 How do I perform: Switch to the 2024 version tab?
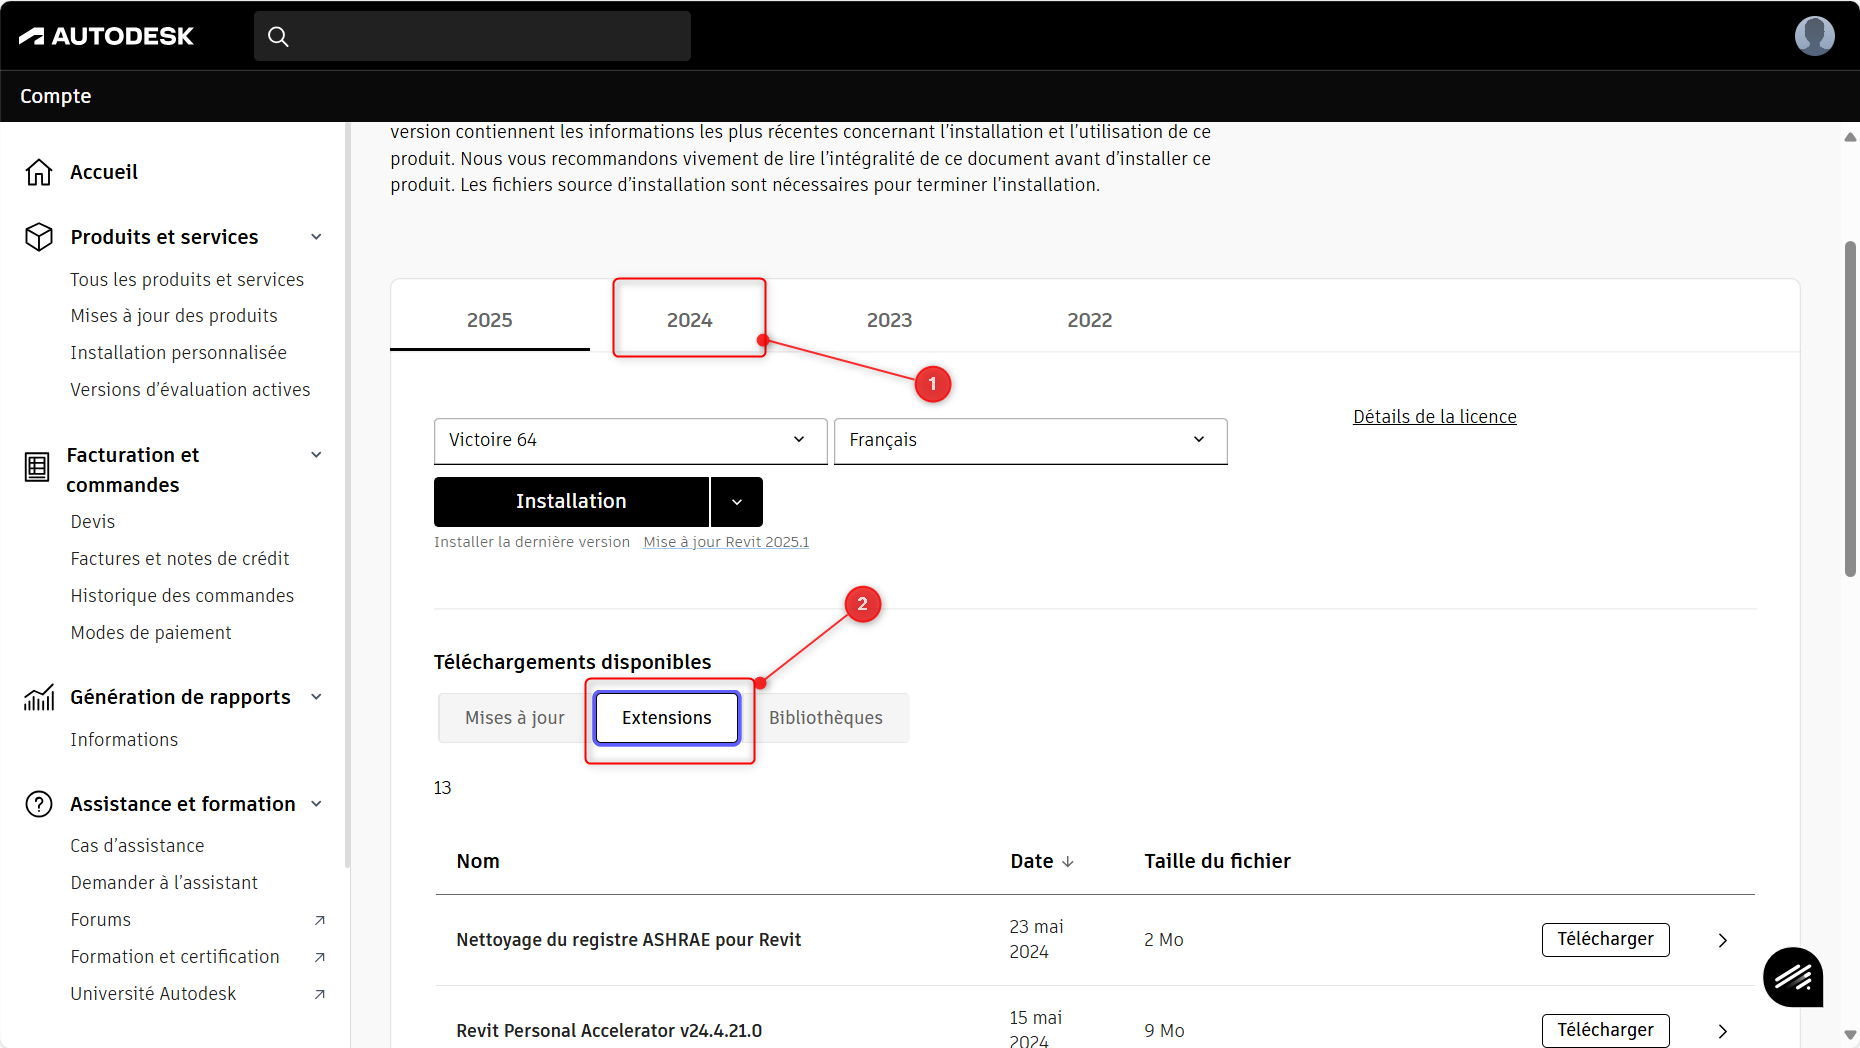tap(689, 320)
